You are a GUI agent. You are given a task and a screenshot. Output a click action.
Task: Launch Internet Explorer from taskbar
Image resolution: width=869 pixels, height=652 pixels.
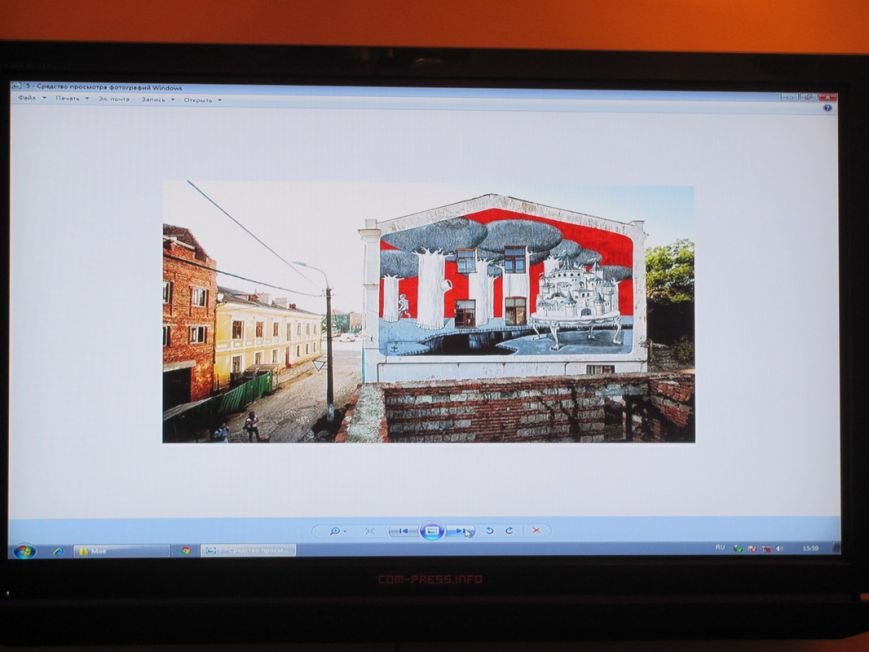(x=58, y=551)
